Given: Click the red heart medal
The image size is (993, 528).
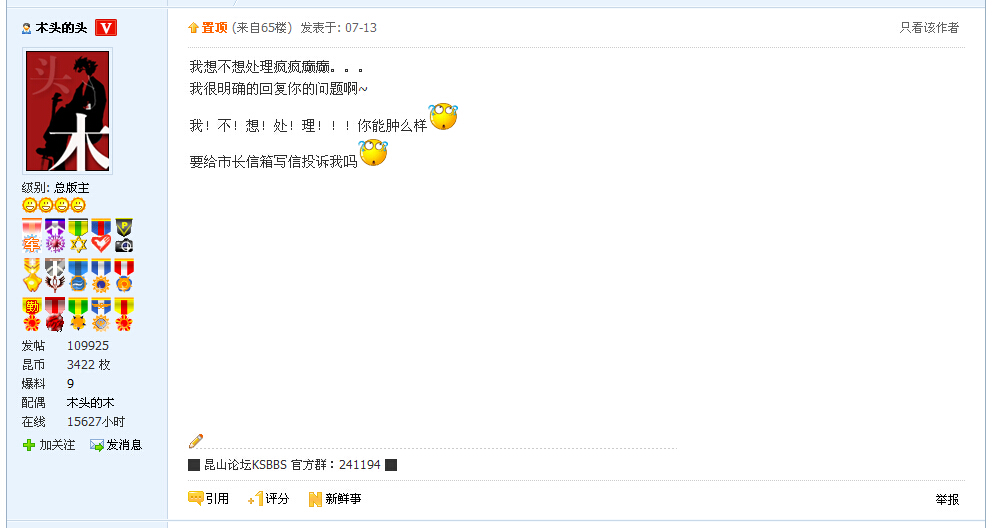Looking at the screenshot, I should point(101,236).
